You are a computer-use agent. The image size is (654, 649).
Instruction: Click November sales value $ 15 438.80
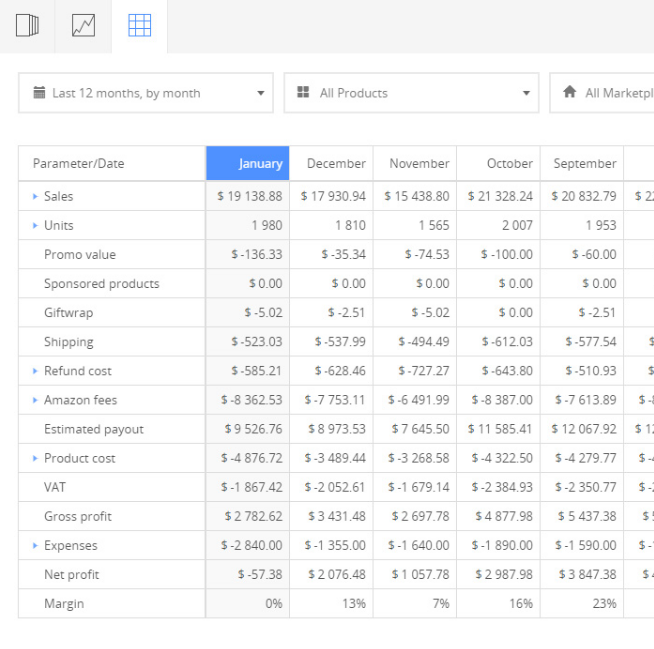click(x=417, y=196)
